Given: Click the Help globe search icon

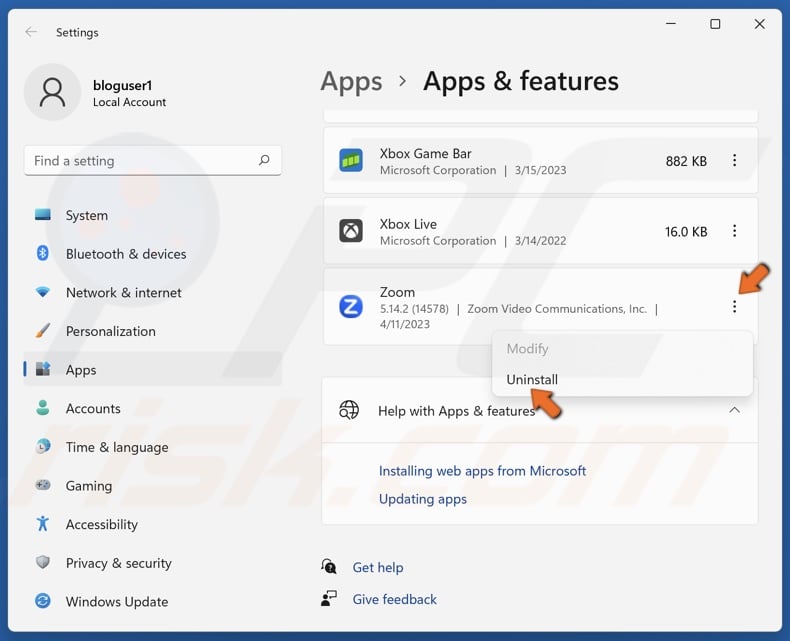Looking at the screenshot, I should [349, 410].
